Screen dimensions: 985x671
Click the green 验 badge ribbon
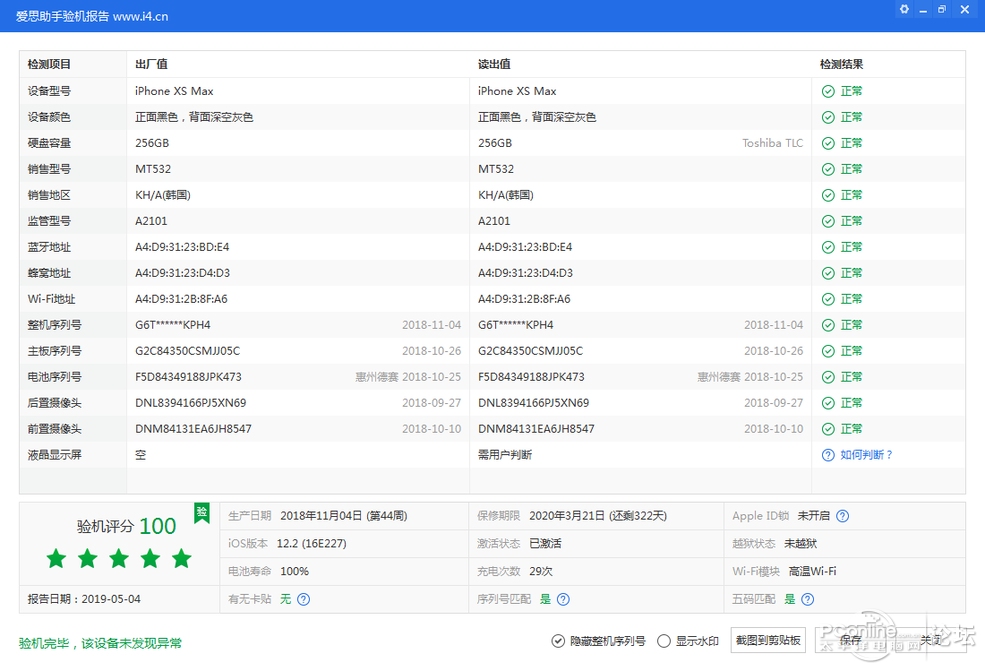[x=202, y=512]
